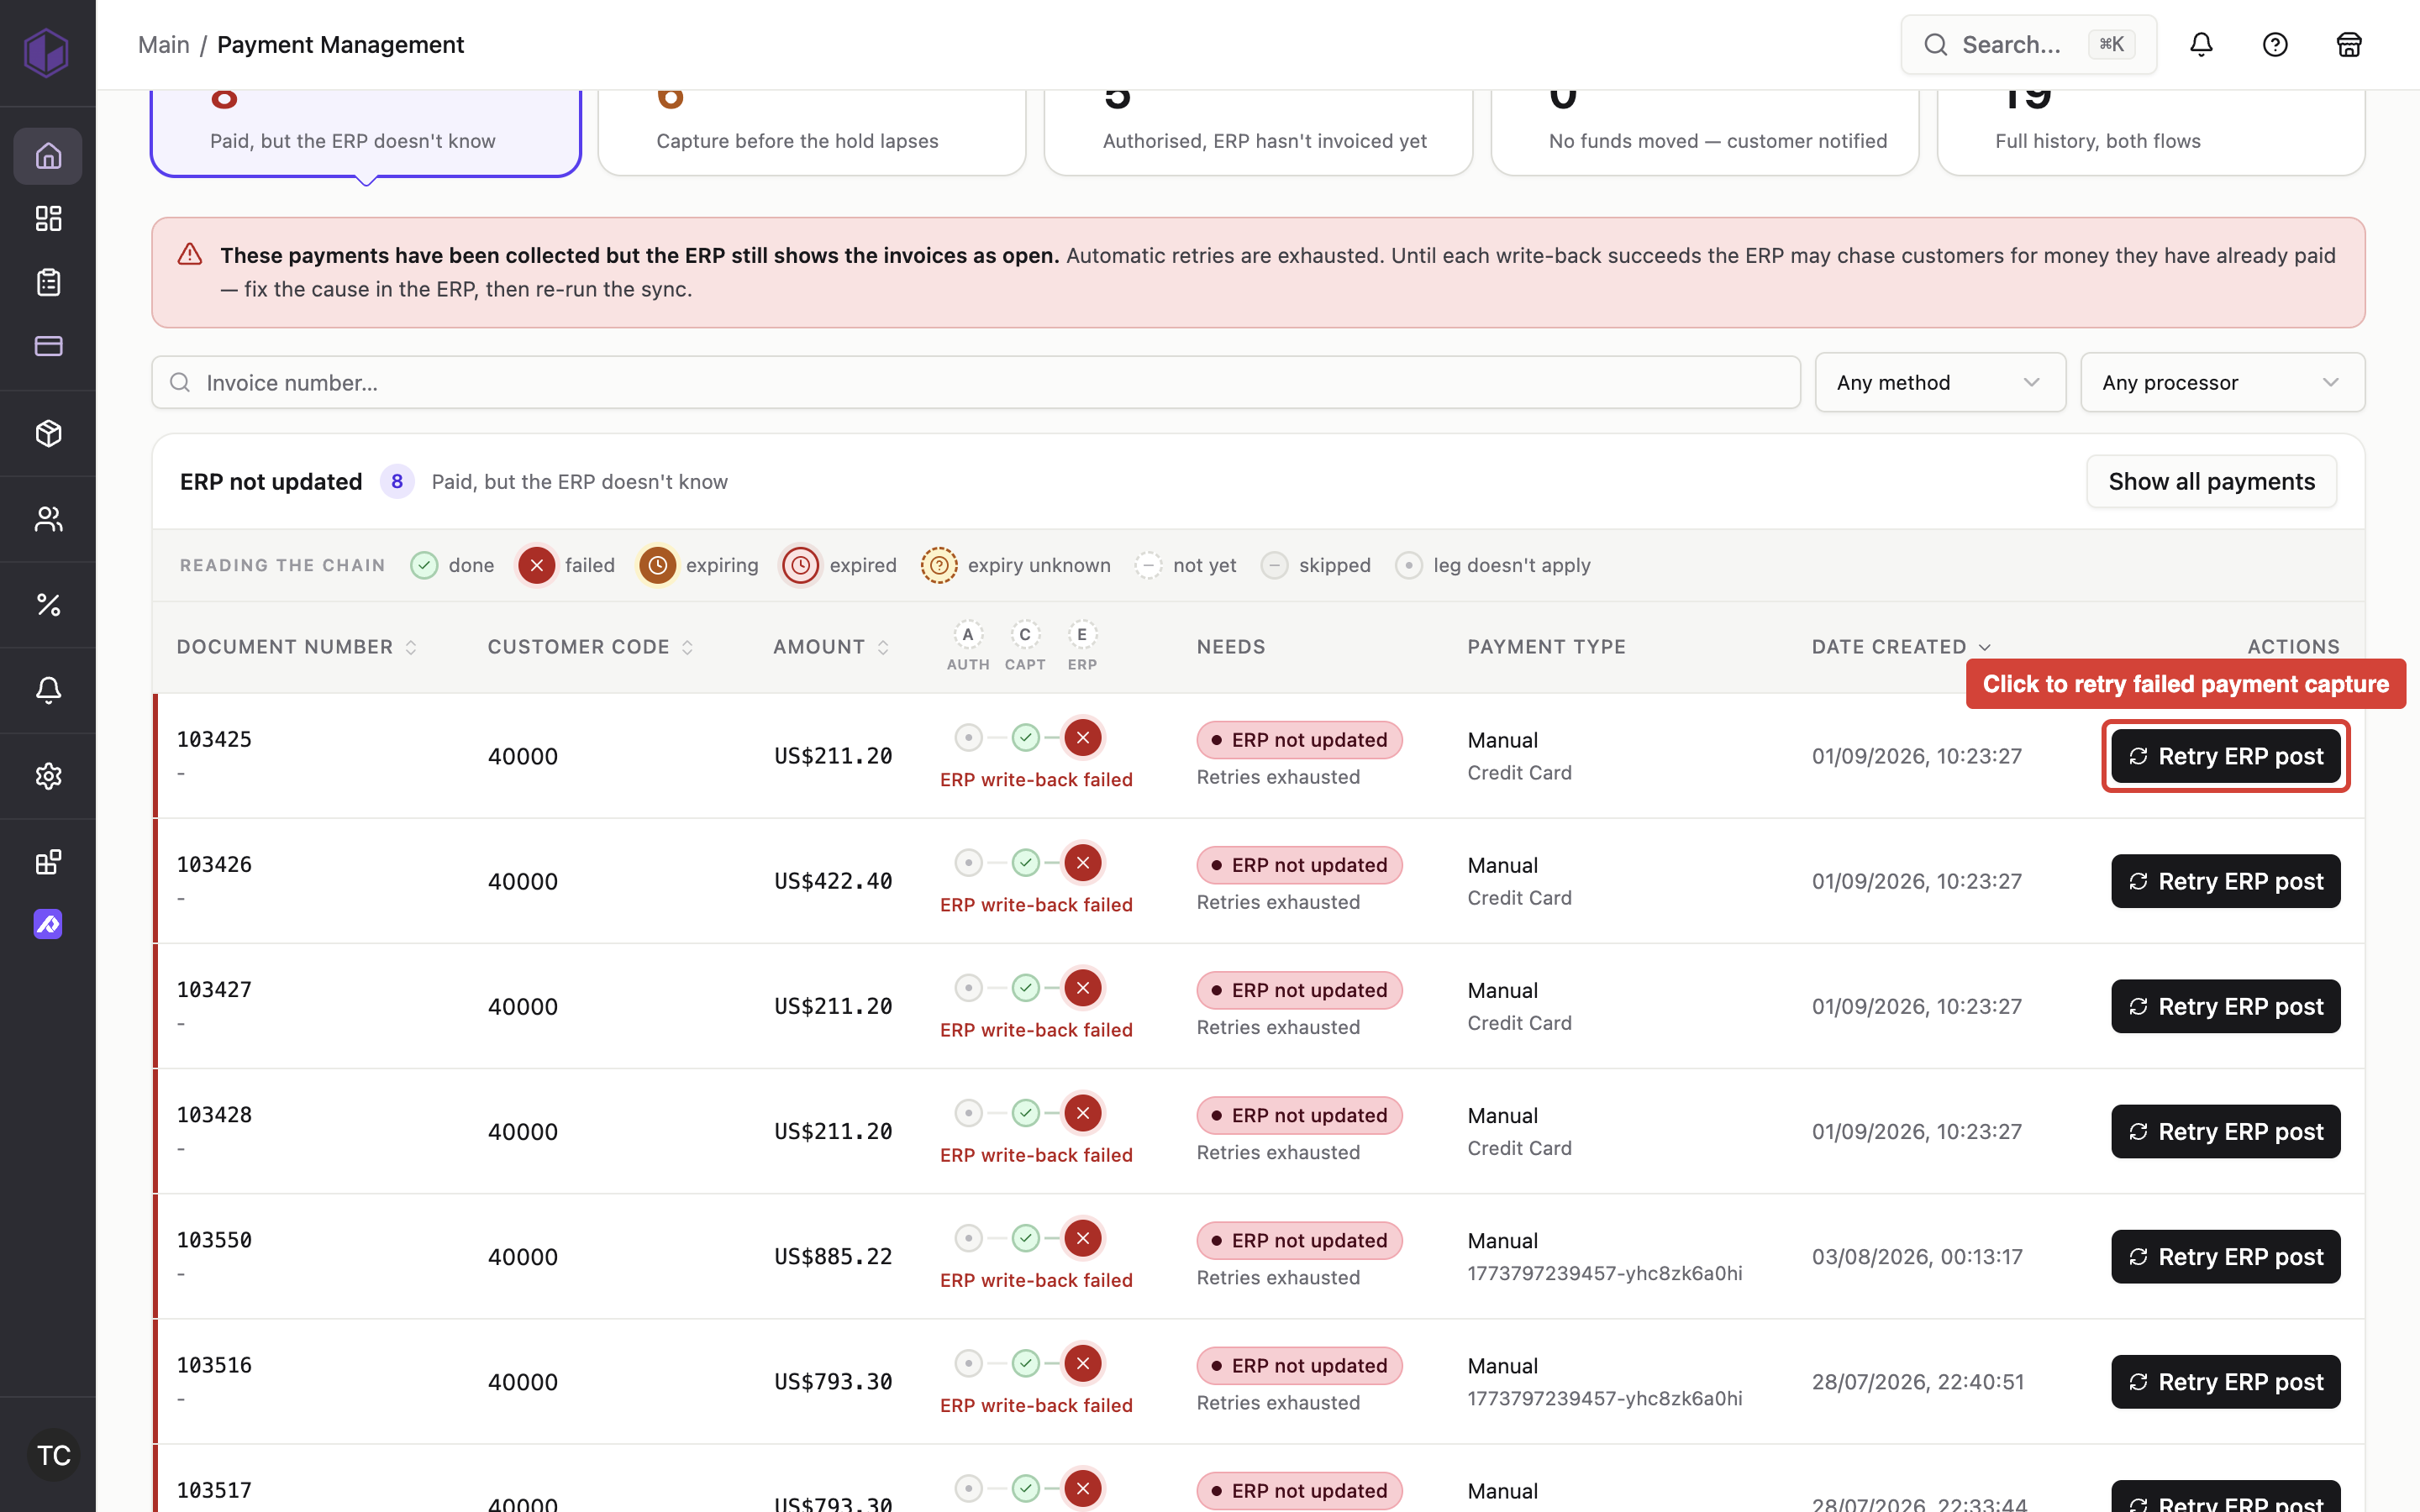Open the help question mark icon
The width and height of the screenshot is (2420, 1512).
(2275, 45)
